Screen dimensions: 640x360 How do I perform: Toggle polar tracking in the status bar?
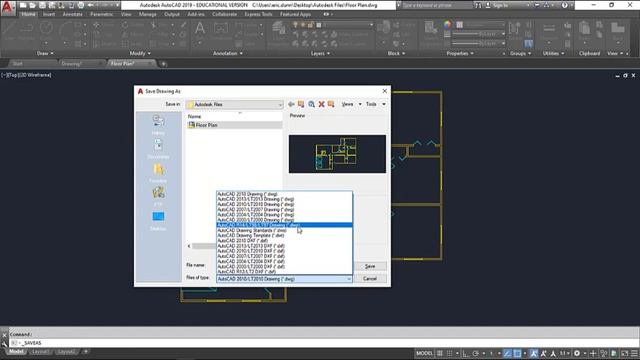point(476,353)
